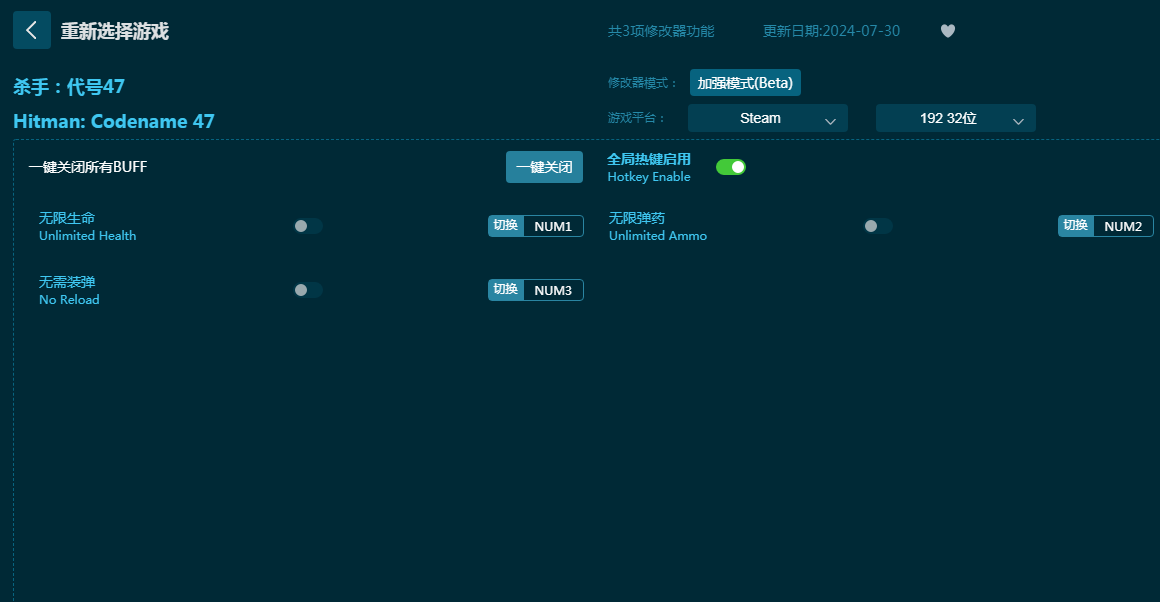This screenshot has width=1160, height=602.
Task: Click the NUM1 hotkey field
Action: (553, 226)
